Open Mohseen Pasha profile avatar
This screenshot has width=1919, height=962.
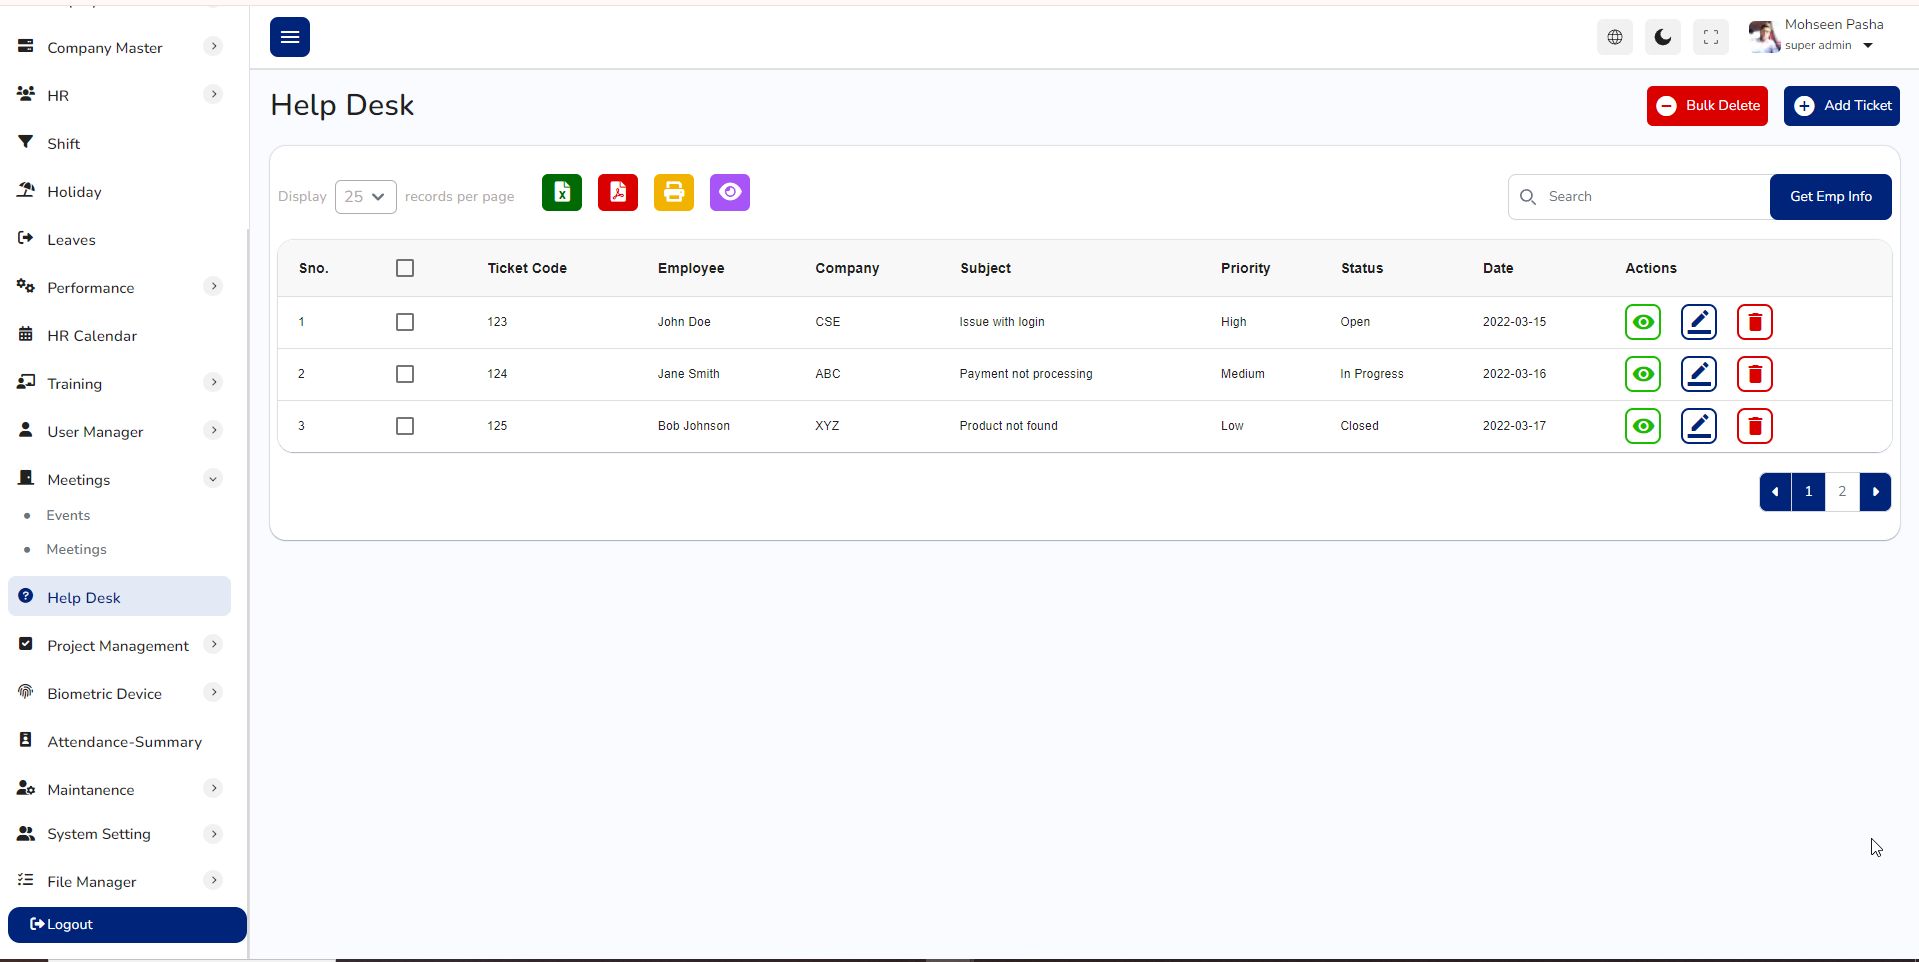[1764, 36]
